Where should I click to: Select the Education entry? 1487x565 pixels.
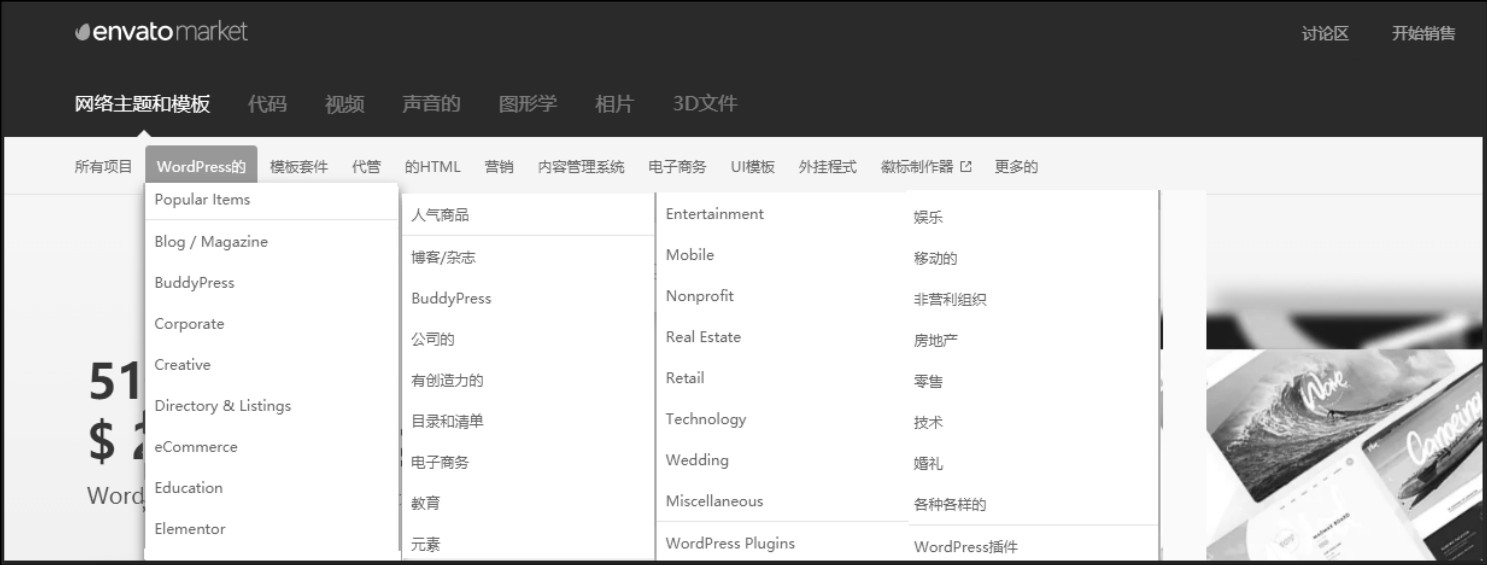(188, 488)
